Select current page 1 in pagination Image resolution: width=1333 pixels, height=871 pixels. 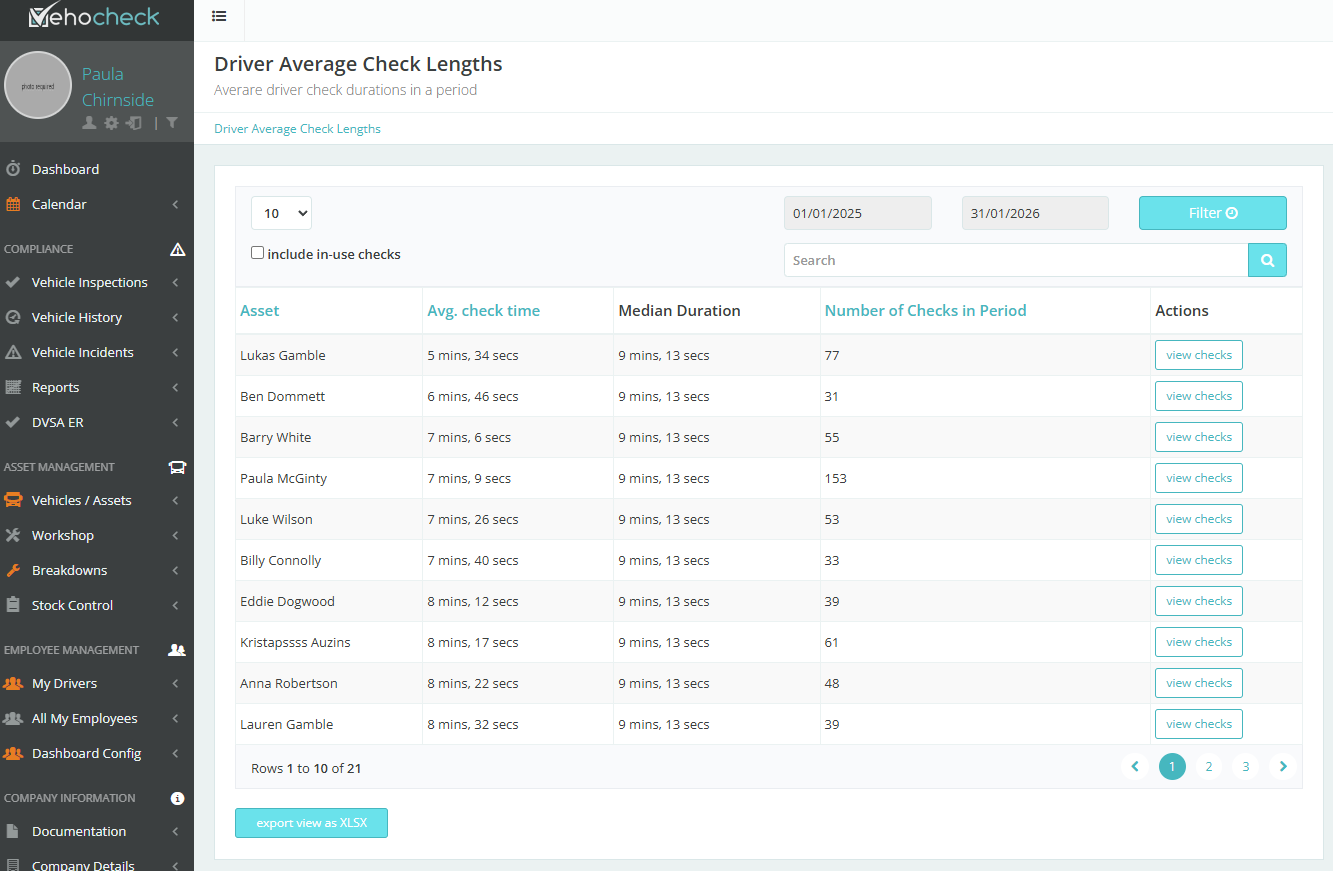1172,767
